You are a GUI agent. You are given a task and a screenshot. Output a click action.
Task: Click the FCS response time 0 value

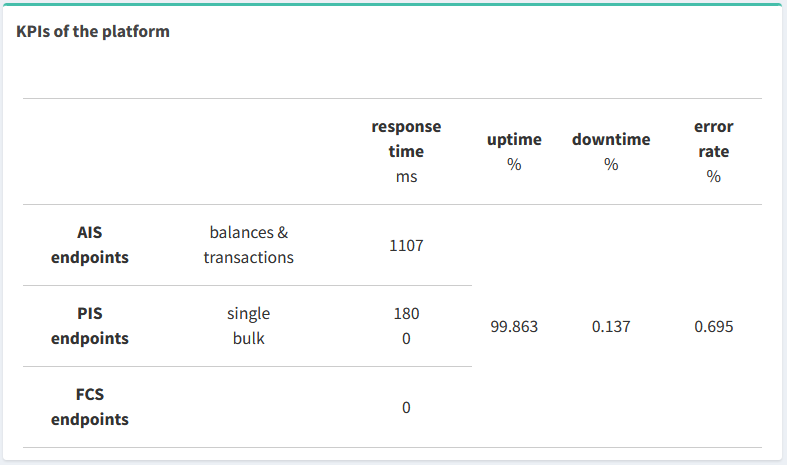click(x=406, y=407)
